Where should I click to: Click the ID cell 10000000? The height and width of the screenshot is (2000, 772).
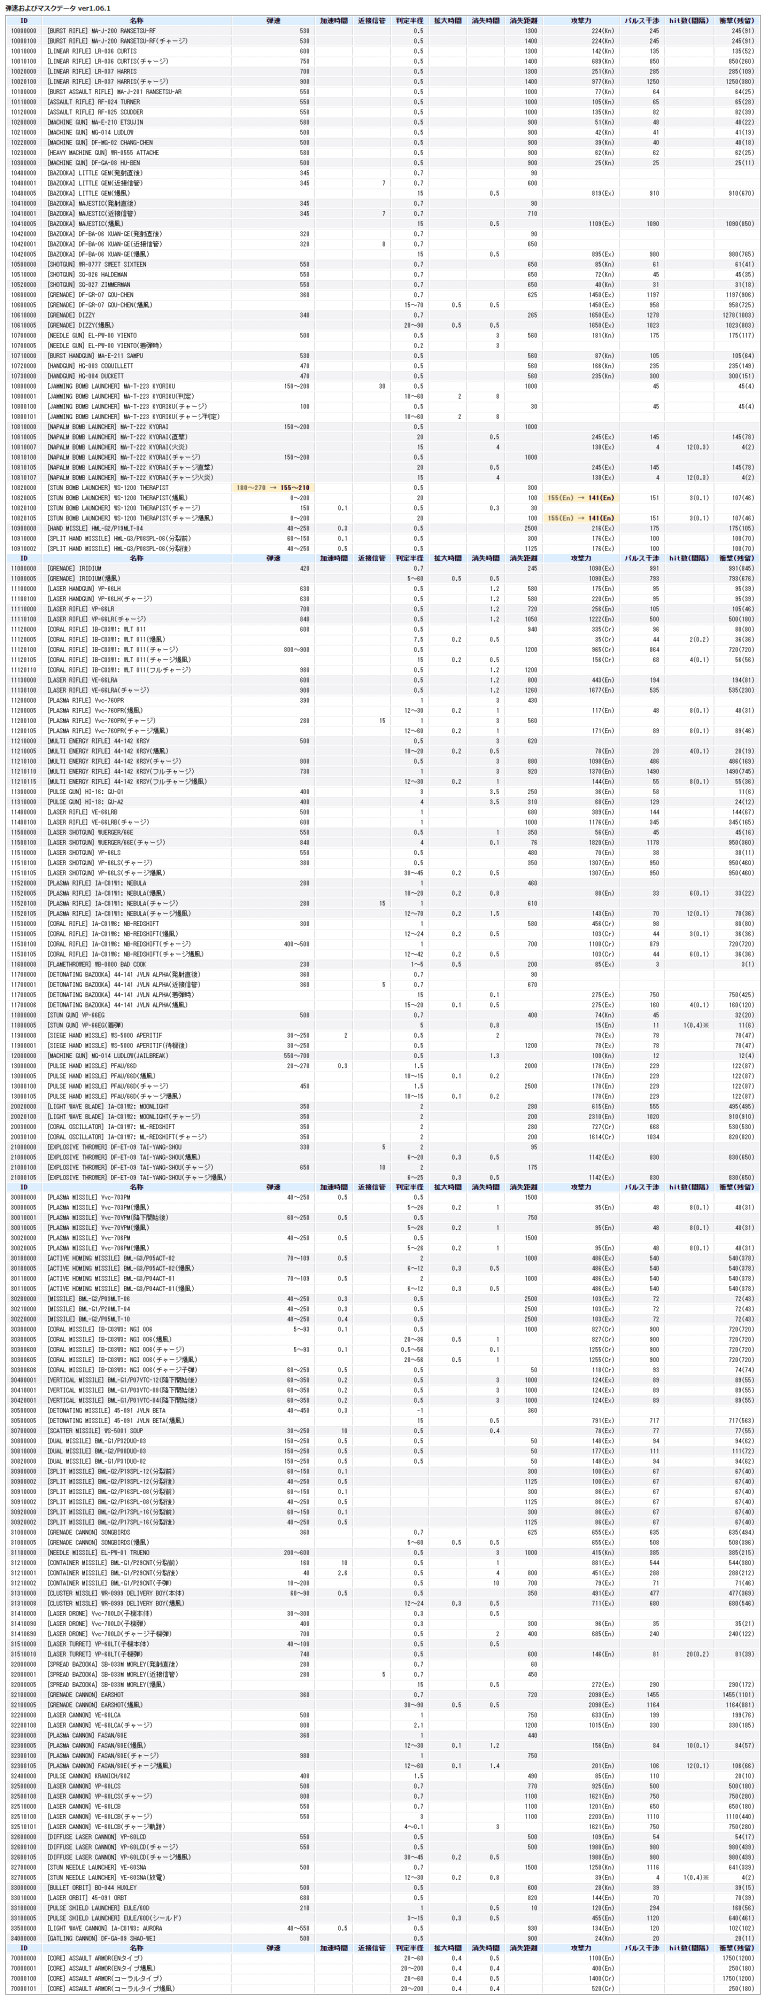point(23,30)
